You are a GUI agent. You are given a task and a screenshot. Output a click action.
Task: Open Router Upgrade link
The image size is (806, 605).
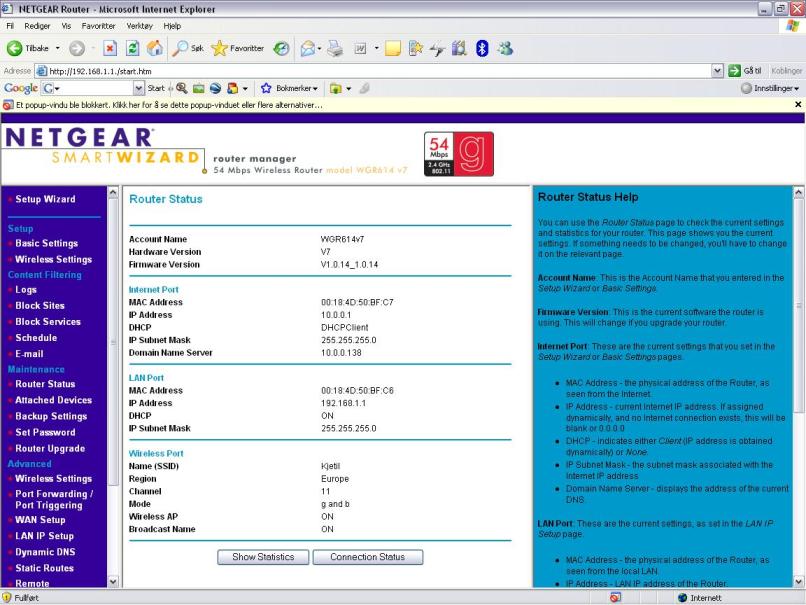[50, 448]
